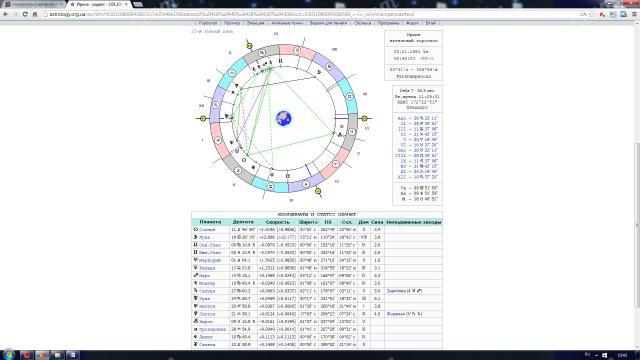This screenshot has width=640, height=360.
Task: Click the Chiron symbol icon in table
Action: pos(195,322)
